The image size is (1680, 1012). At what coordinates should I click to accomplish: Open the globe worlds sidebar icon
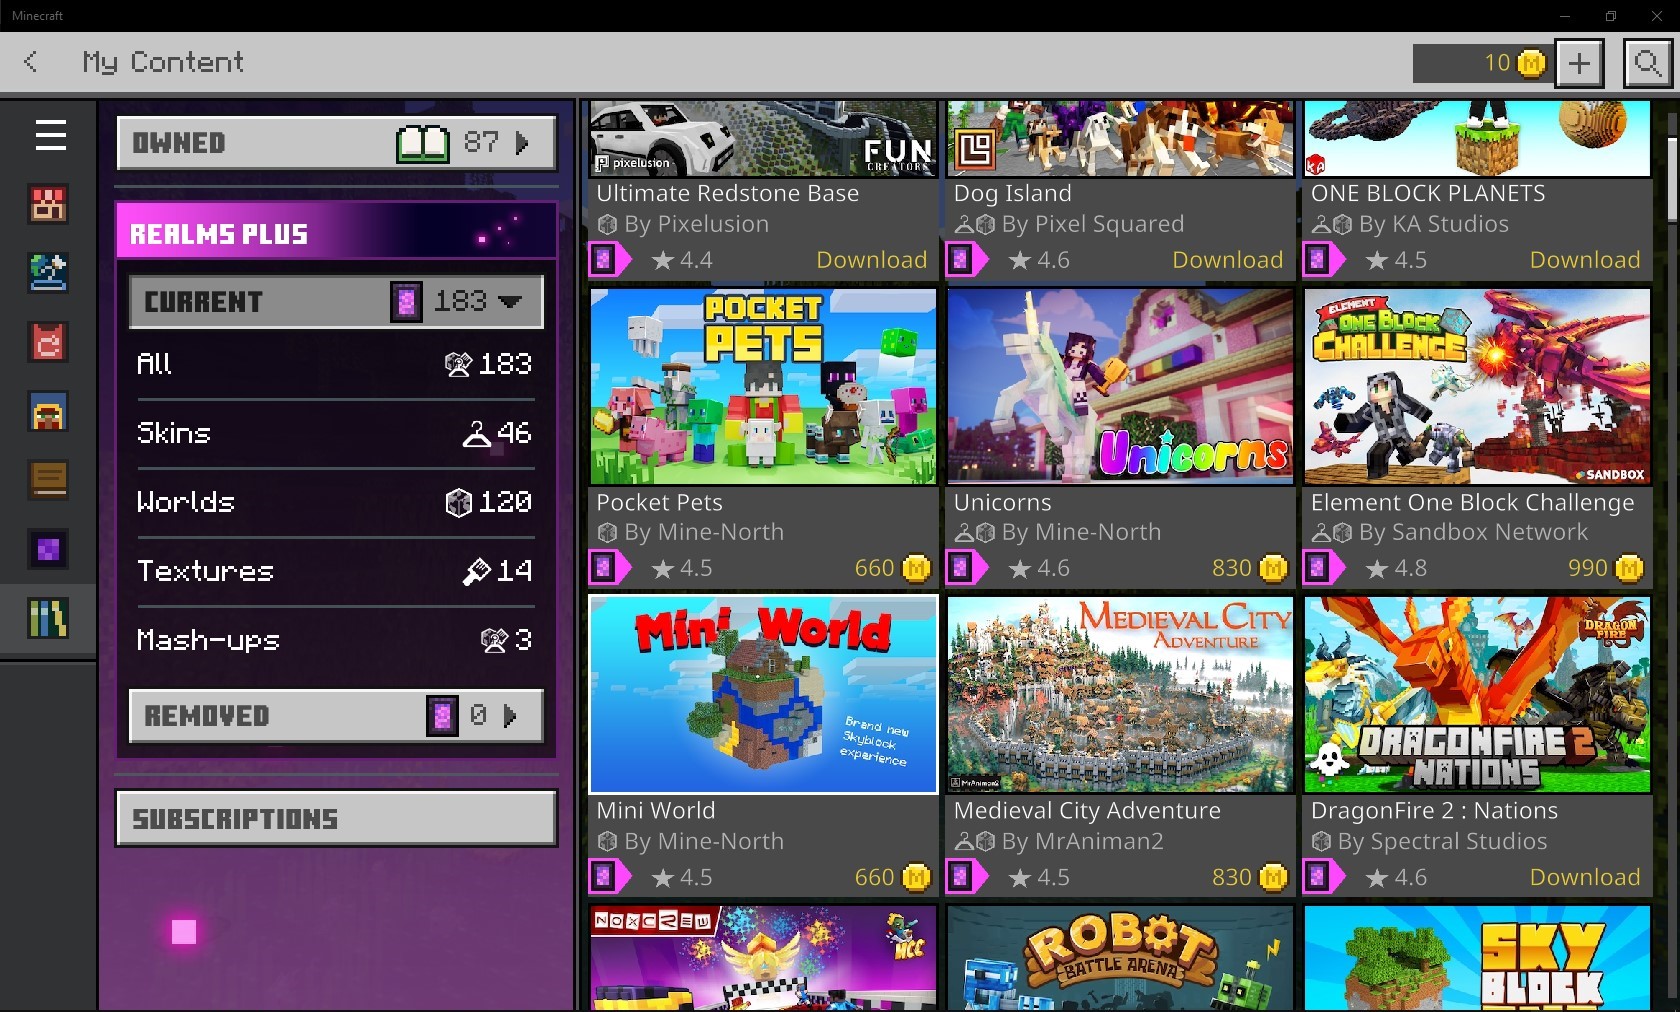[49, 273]
